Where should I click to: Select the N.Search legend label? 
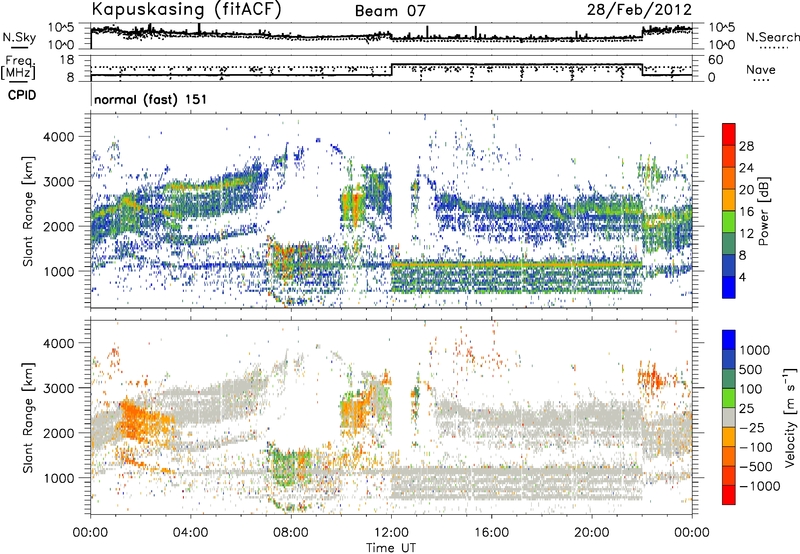point(772,37)
